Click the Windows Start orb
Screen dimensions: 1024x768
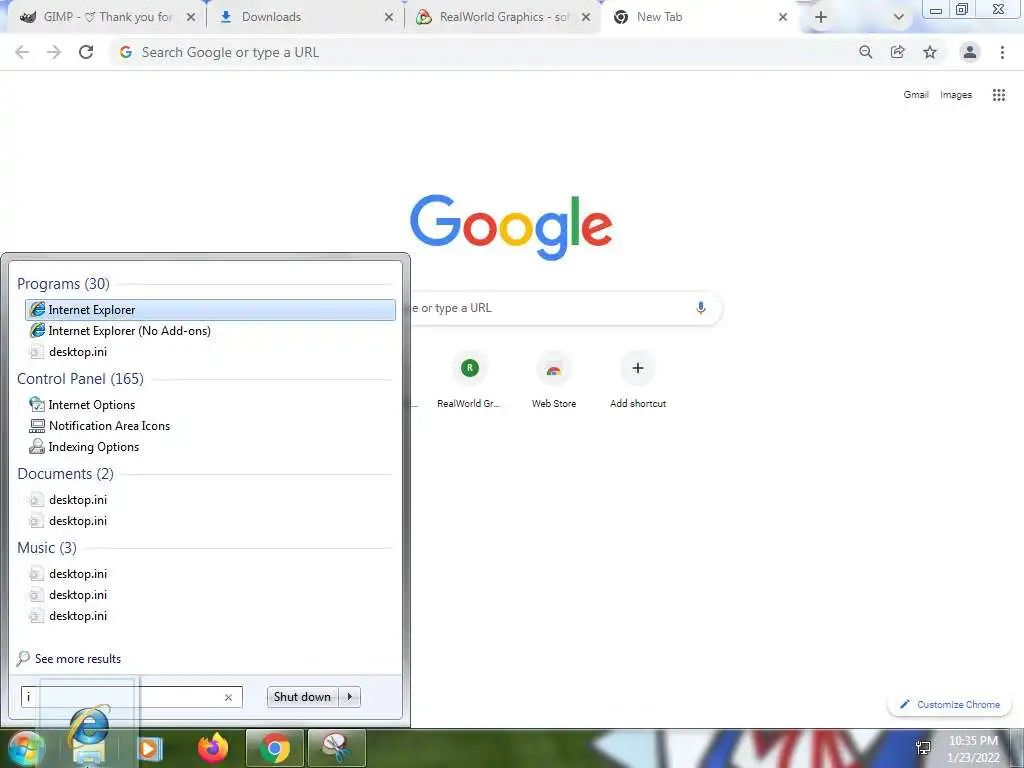point(25,748)
